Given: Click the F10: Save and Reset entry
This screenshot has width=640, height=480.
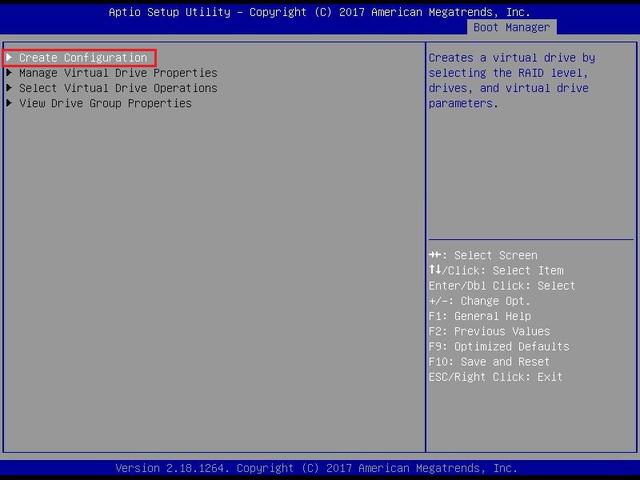Looking at the screenshot, I should point(489,362).
